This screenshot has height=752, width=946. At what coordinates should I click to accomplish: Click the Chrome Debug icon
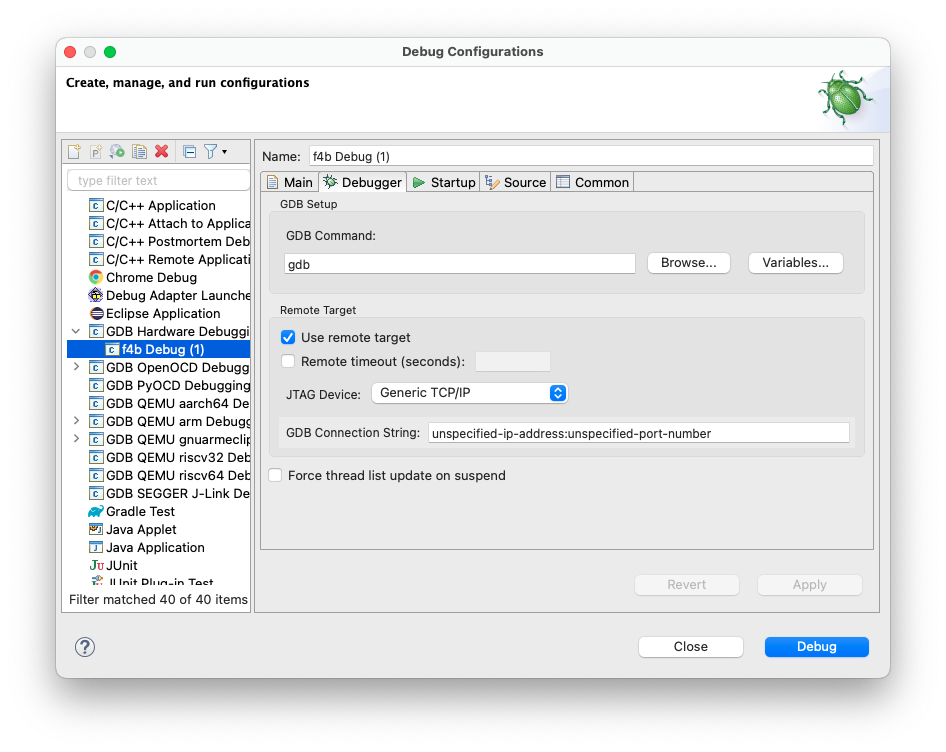(95, 278)
